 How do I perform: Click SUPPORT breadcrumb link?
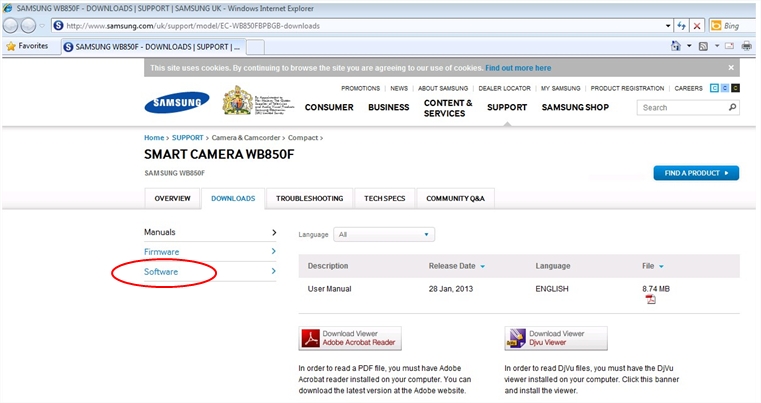(x=187, y=138)
